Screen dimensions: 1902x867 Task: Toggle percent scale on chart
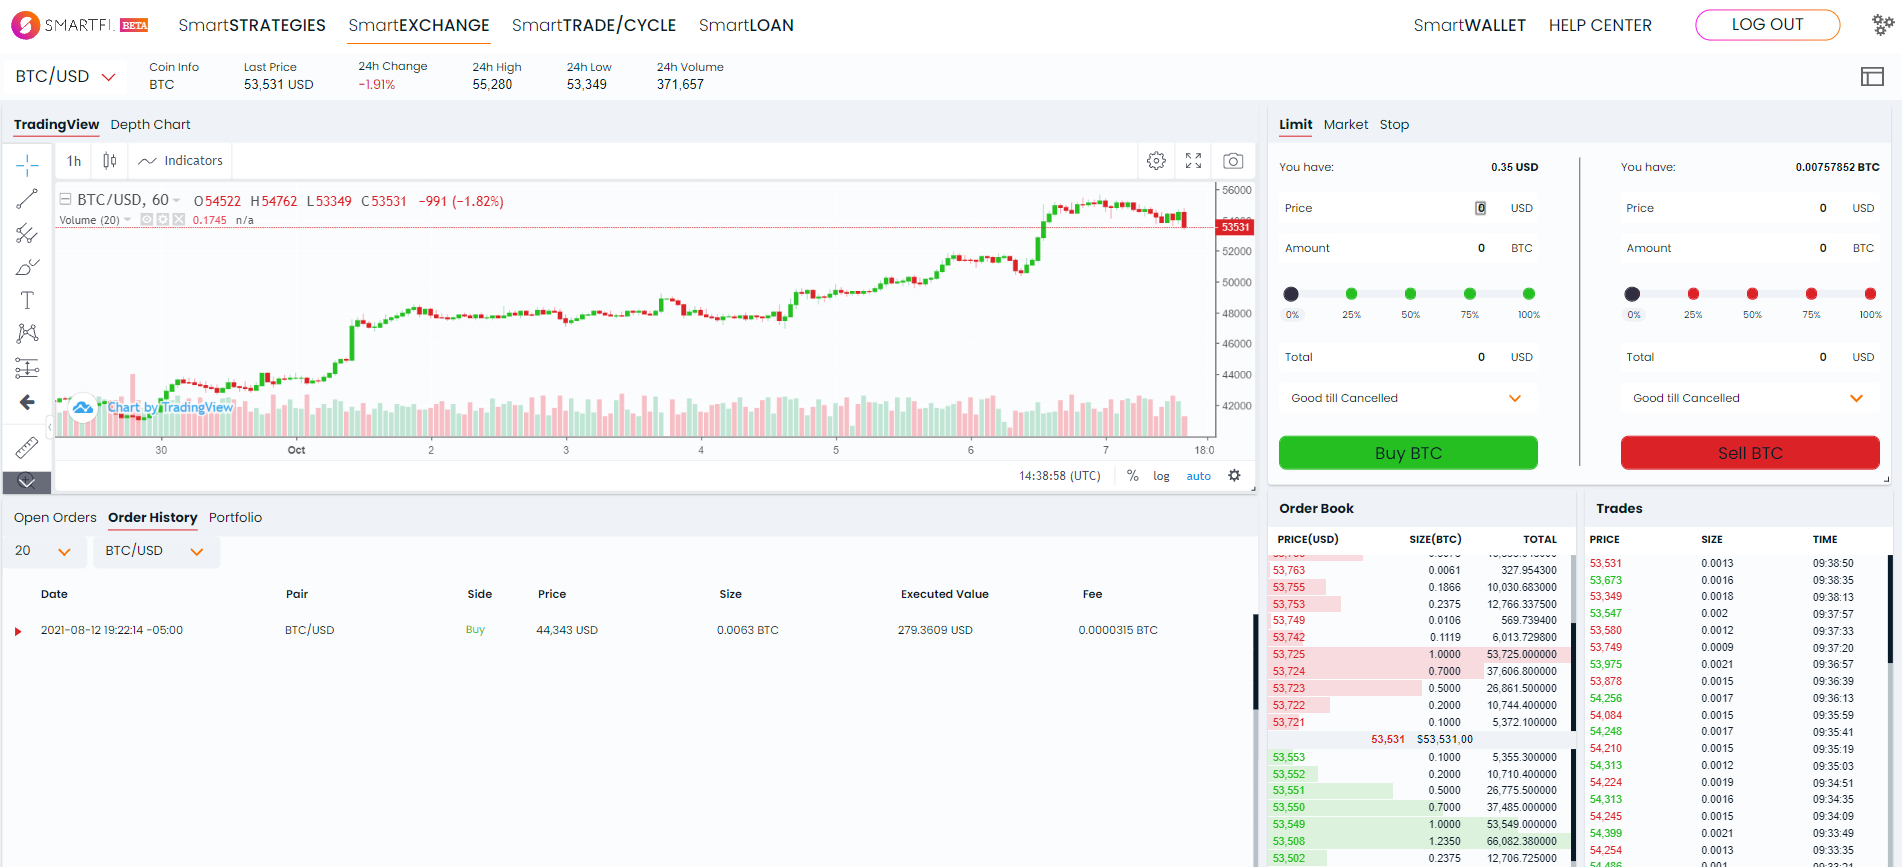[x=1132, y=476]
